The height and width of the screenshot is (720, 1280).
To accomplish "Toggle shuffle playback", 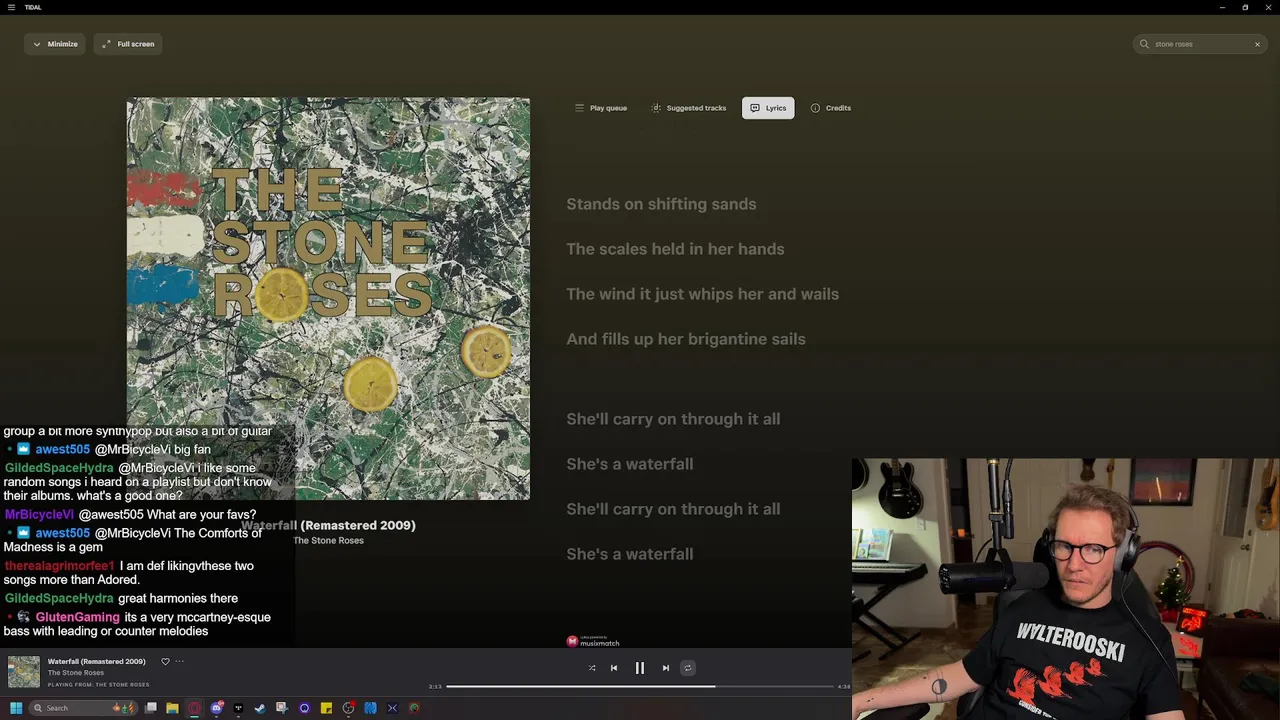I will (x=592, y=668).
